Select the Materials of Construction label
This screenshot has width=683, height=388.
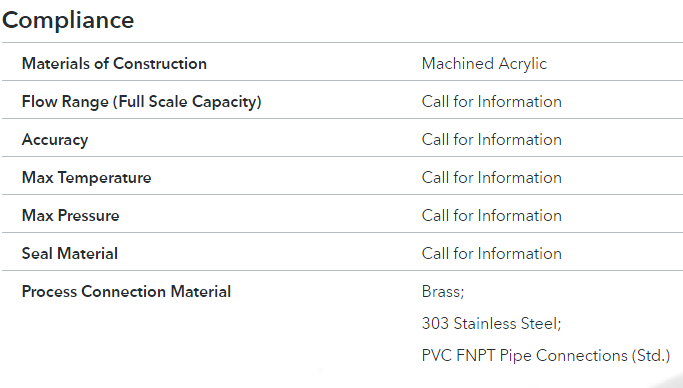[114, 64]
